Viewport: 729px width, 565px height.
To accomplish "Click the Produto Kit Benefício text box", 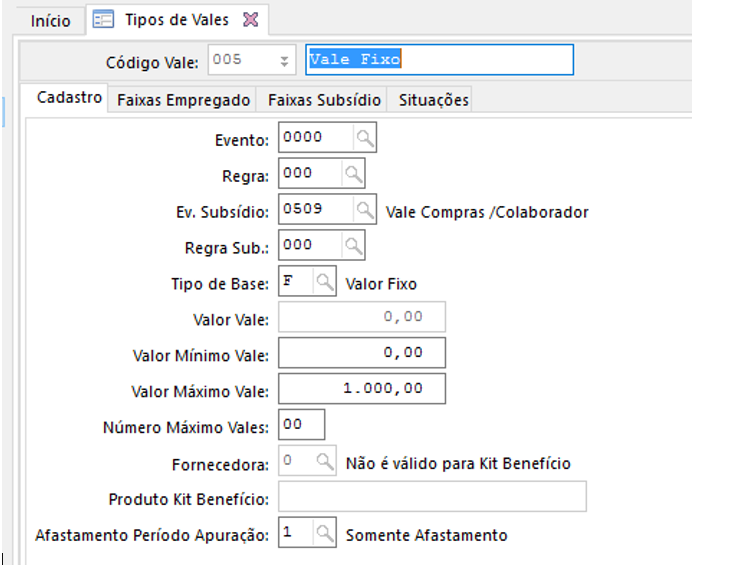I will point(432,497).
